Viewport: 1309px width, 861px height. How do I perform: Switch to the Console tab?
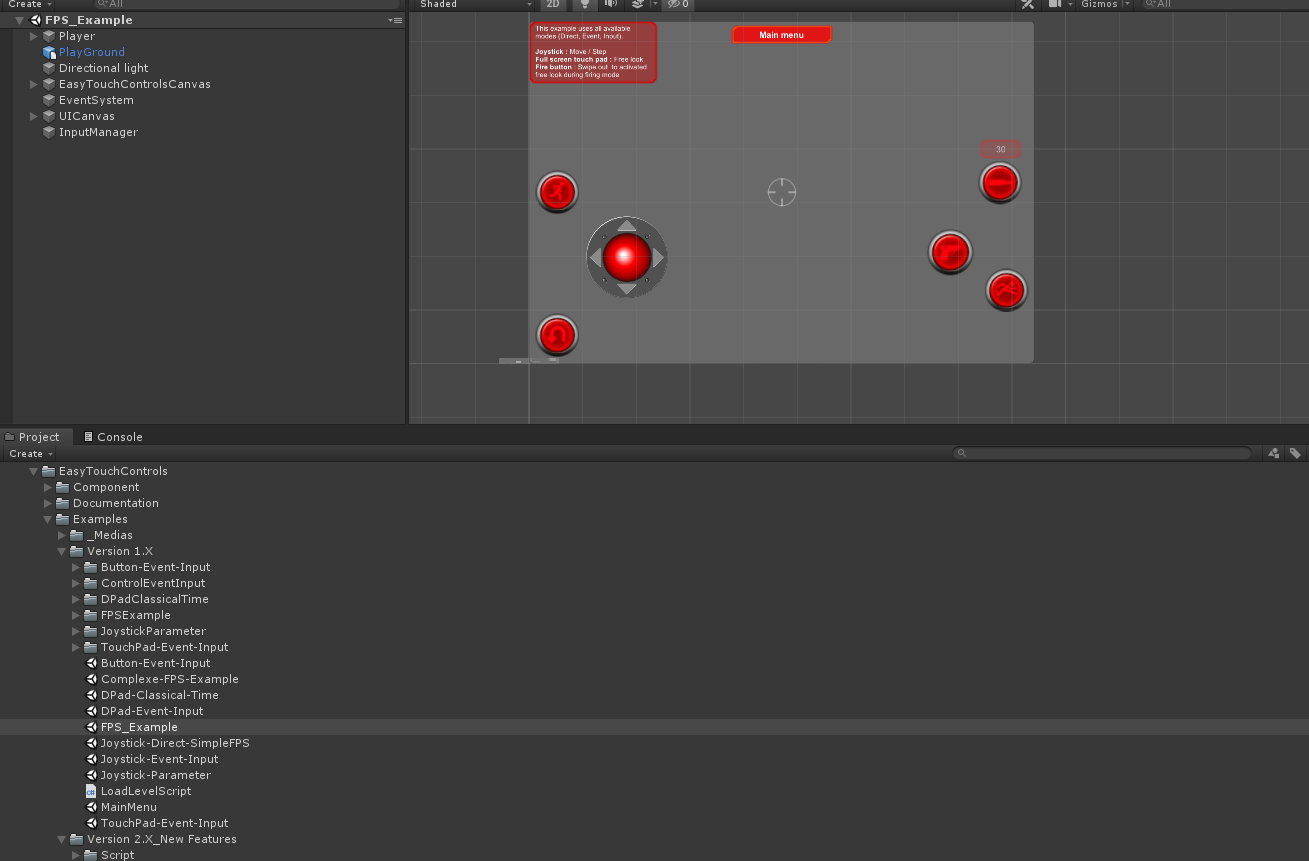pos(113,436)
